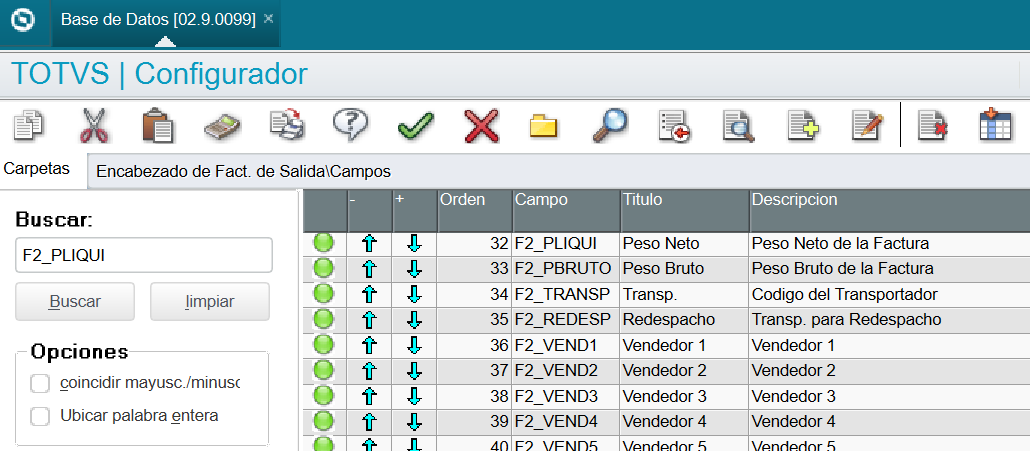1030x451 pixels.
Task: Open the calculator toolbar icon
Action: 222,126
